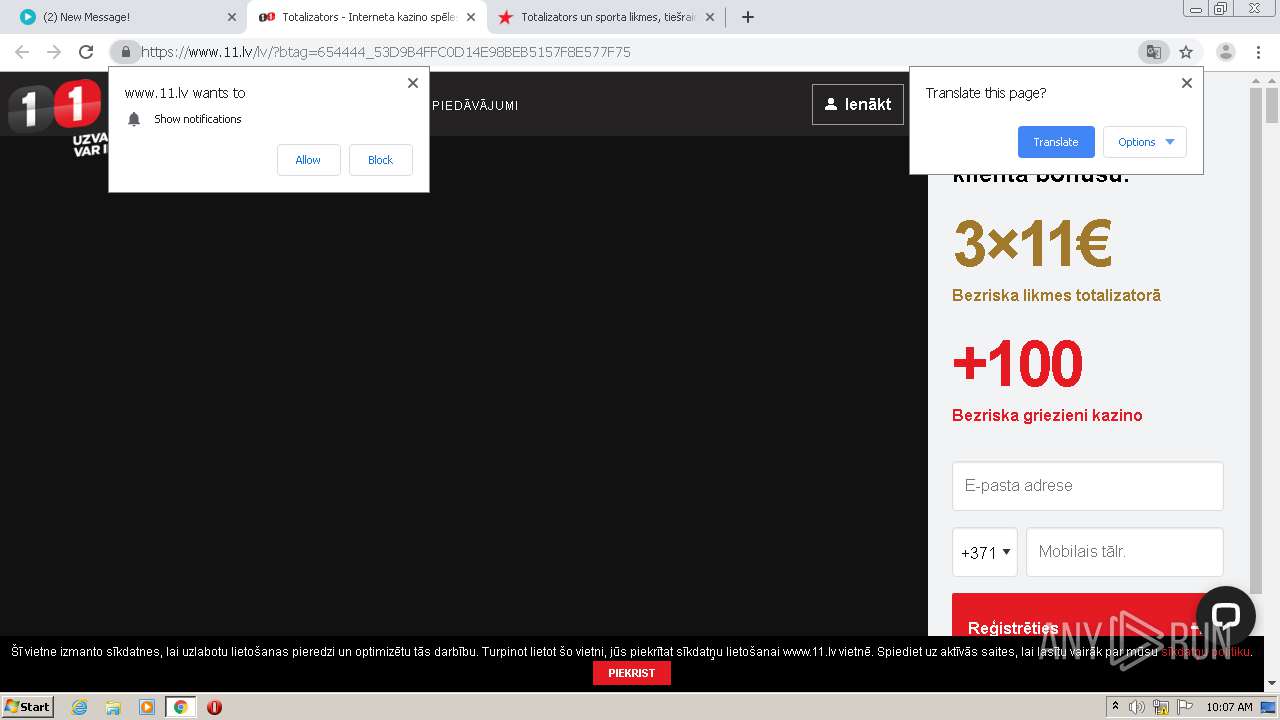Close the notification permission popup
1280x720 pixels.
pyautogui.click(x=413, y=83)
